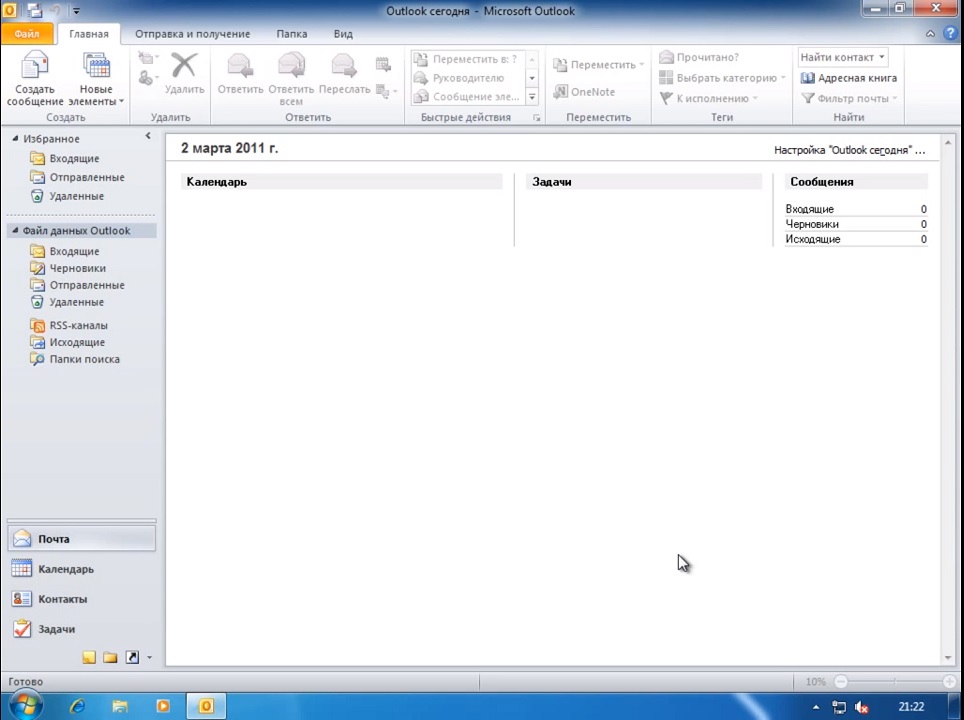The height and width of the screenshot is (720, 964).
Task: Collapse the Файл данных Outlook tree
Action: pyautogui.click(x=16, y=231)
